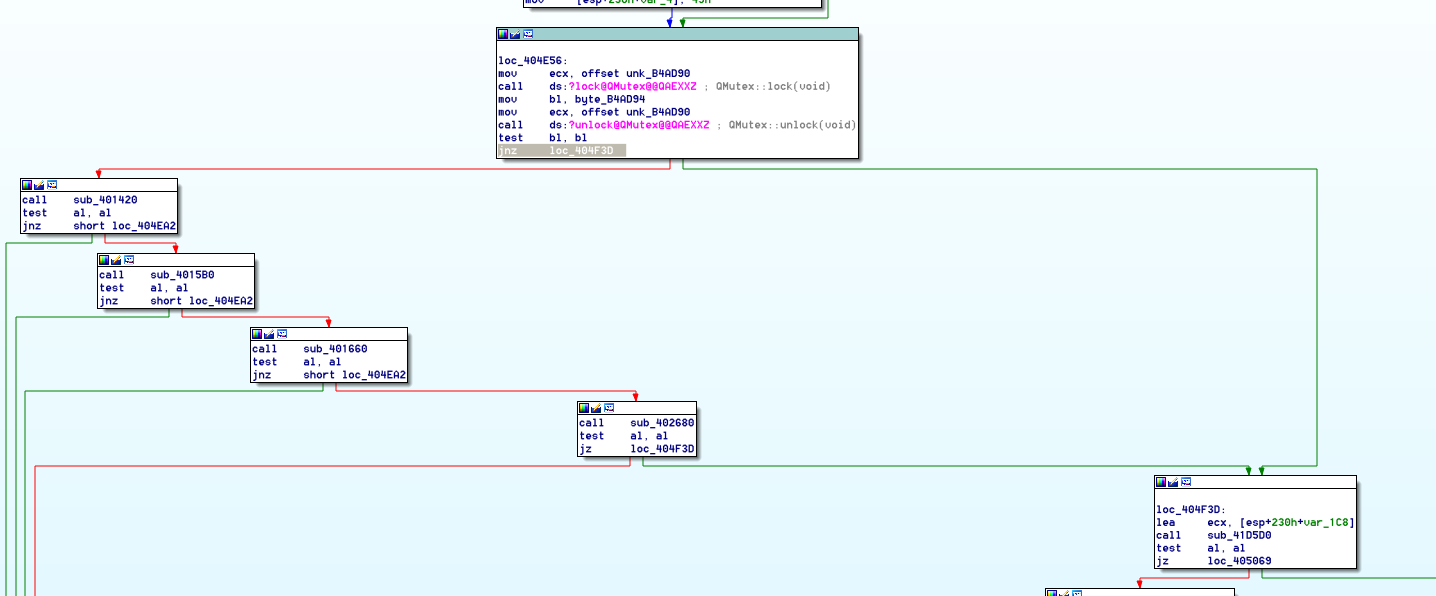This screenshot has height=596, width=1436.
Task: Click the var_1C8 operand
Action: [1325, 522]
